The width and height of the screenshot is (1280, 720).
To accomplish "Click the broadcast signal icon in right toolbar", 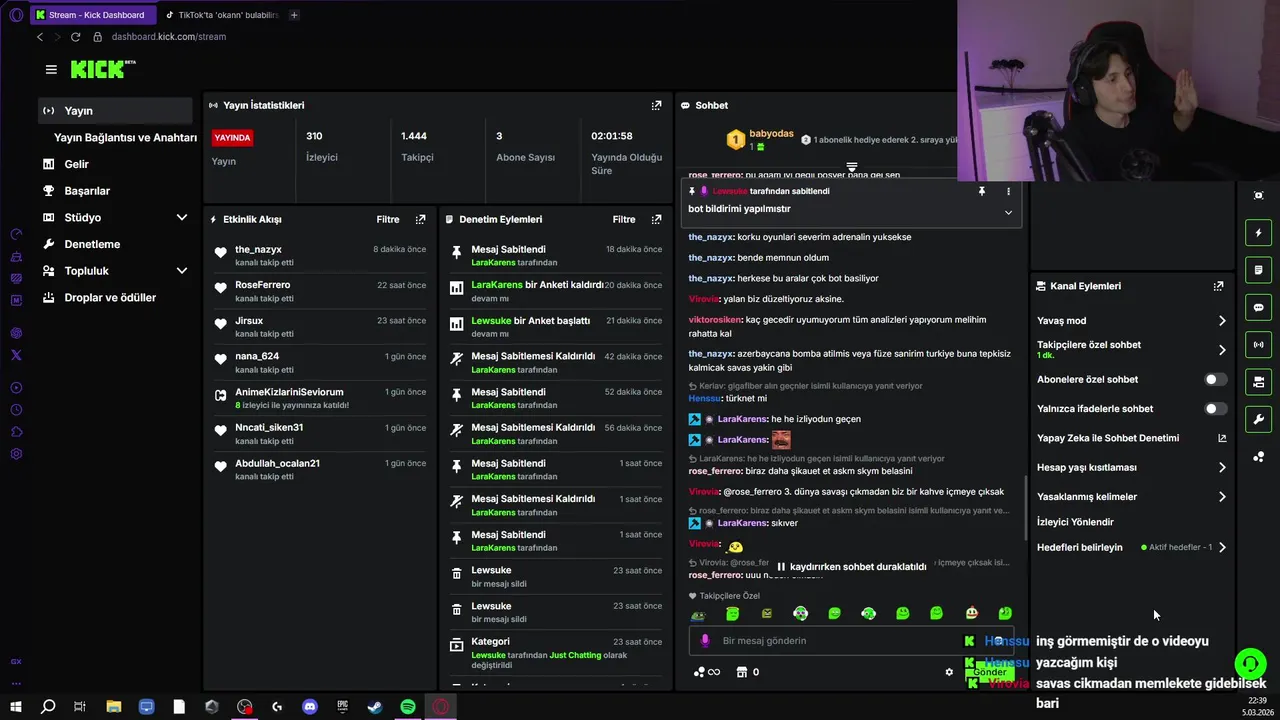I will tap(1258, 344).
